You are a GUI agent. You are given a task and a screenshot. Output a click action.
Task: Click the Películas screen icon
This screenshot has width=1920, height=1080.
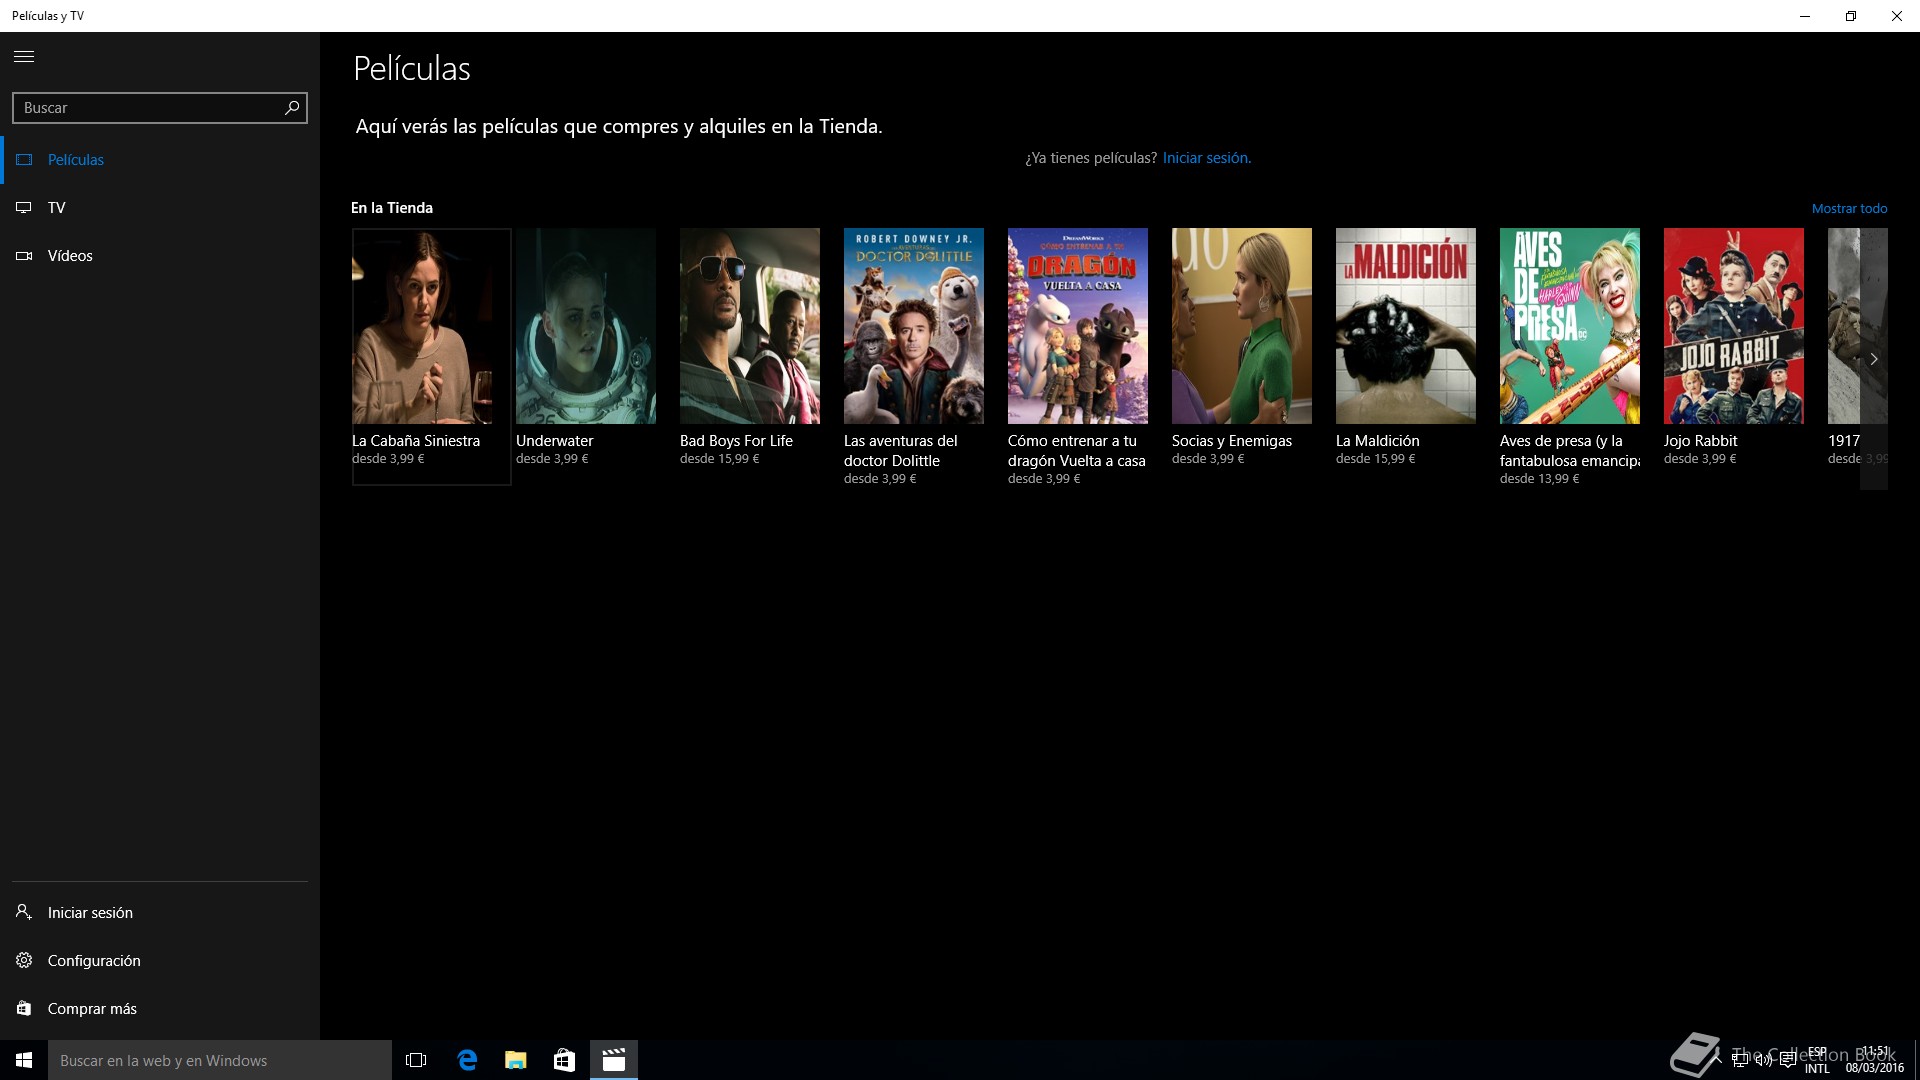pyautogui.click(x=24, y=160)
